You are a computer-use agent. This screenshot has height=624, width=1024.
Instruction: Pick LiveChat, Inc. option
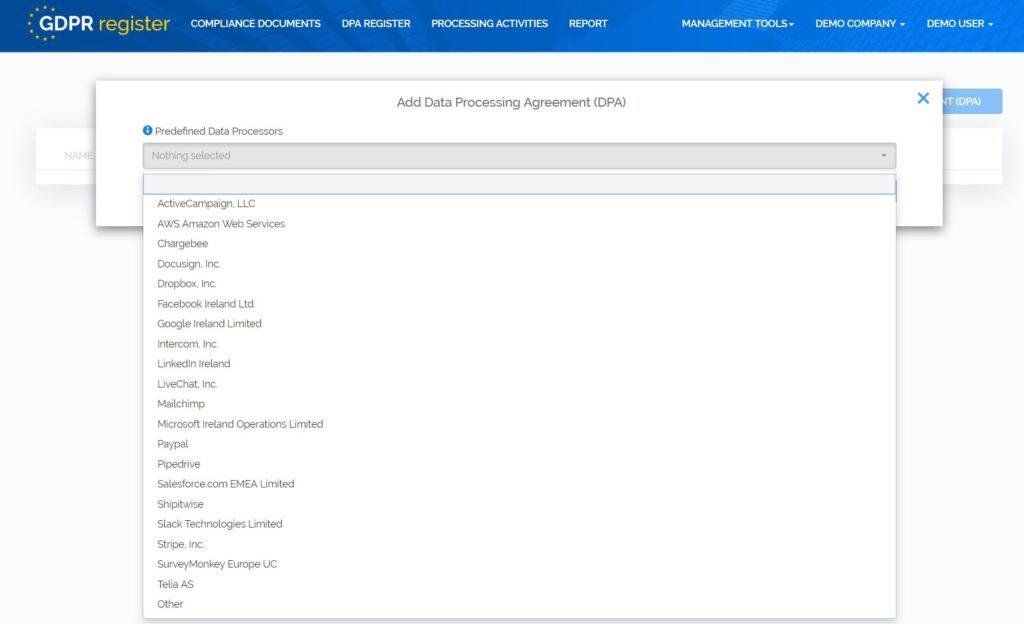click(519, 384)
